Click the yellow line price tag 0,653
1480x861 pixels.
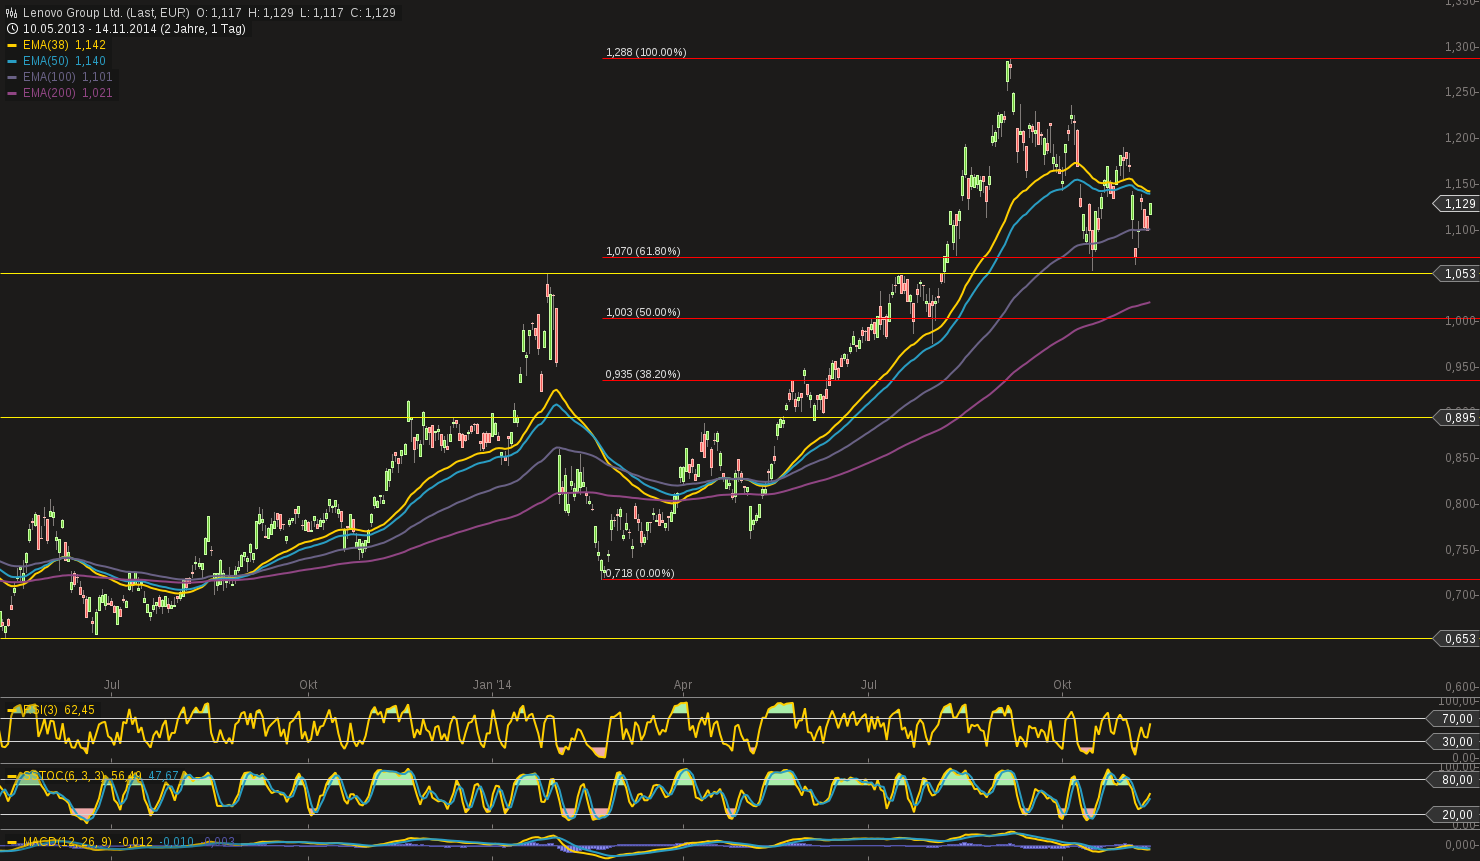coord(1456,638)
